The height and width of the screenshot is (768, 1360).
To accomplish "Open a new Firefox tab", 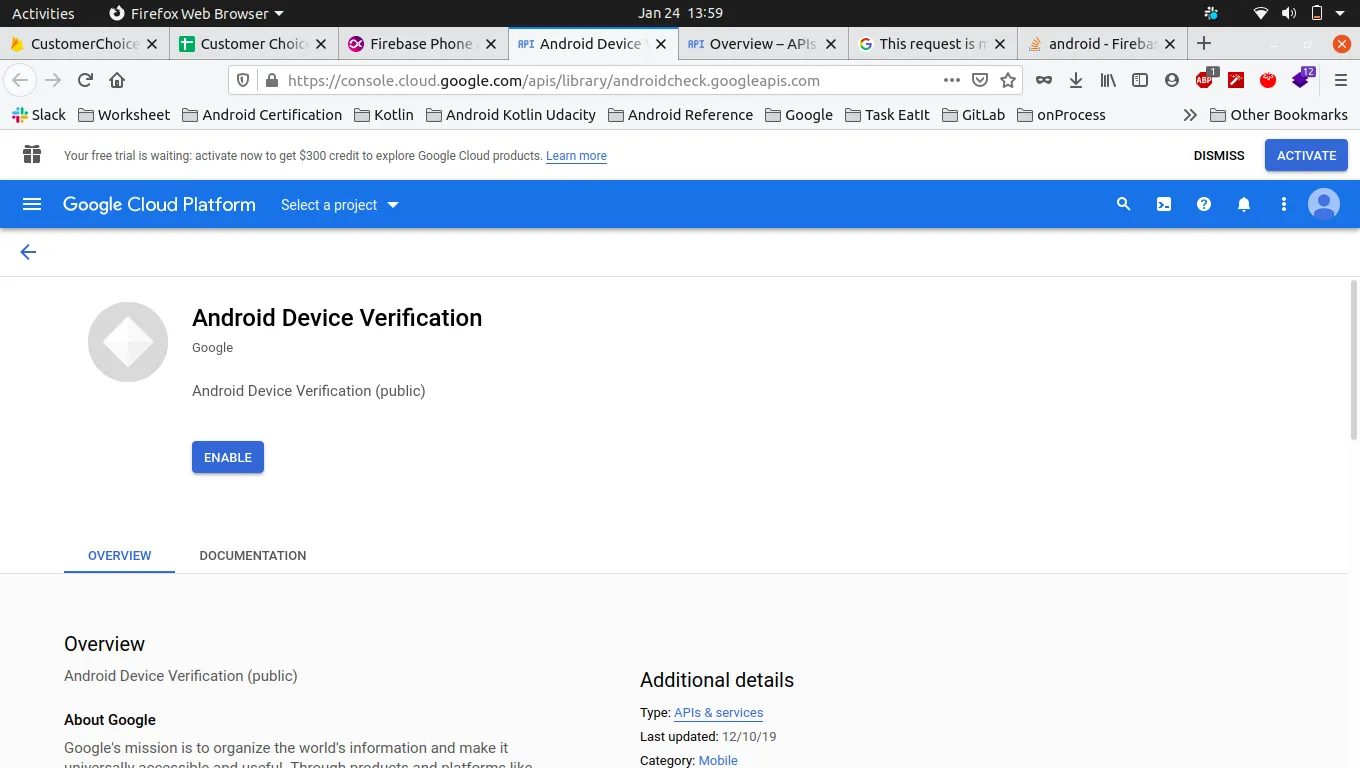I will (1204, 43).
